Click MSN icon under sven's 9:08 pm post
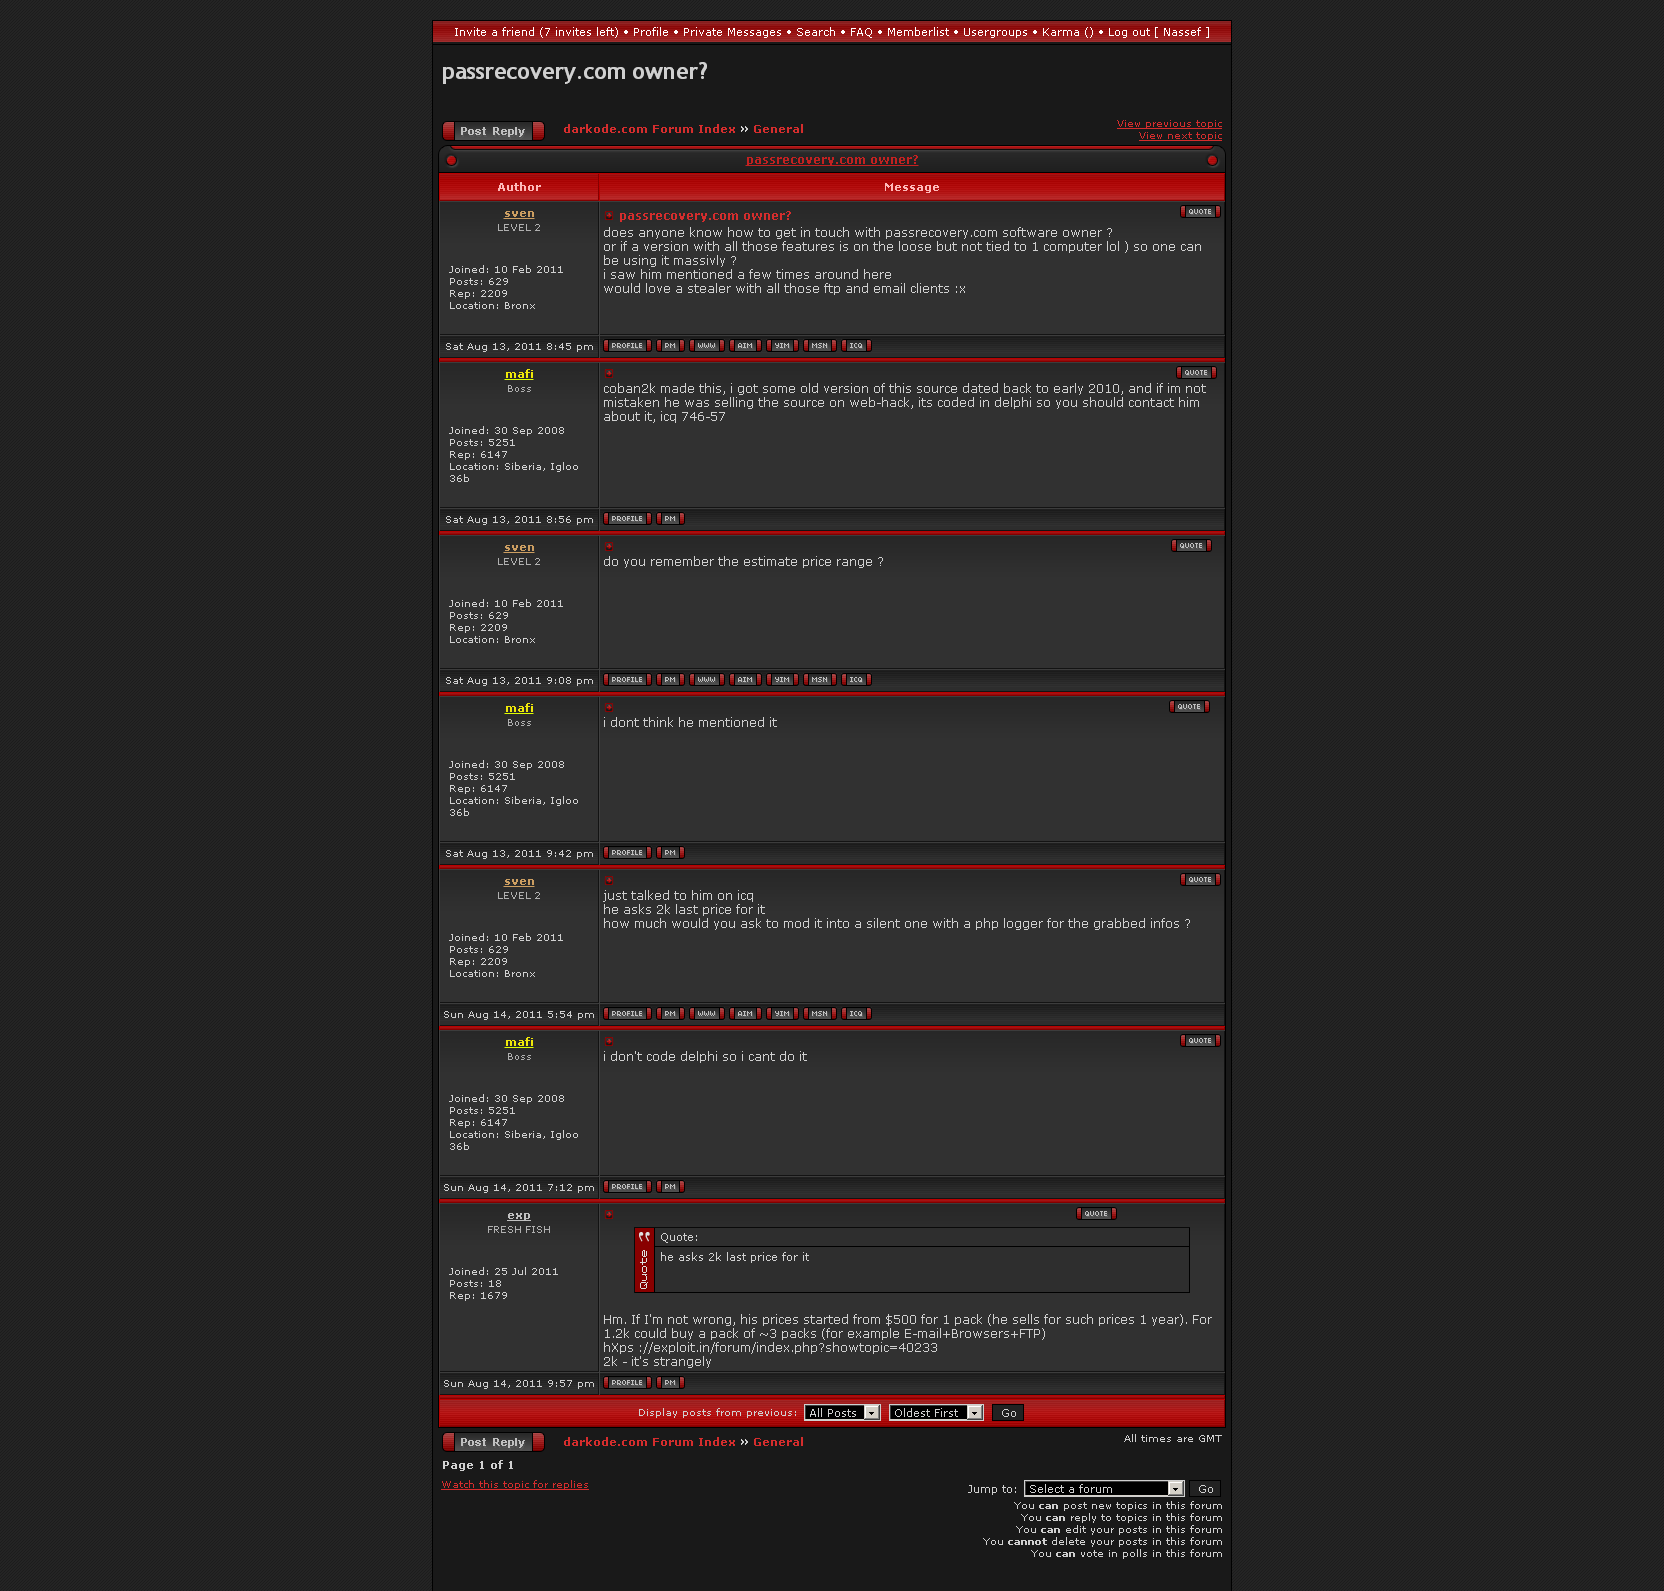1664x1591 pixels. (x=819, y=680)
